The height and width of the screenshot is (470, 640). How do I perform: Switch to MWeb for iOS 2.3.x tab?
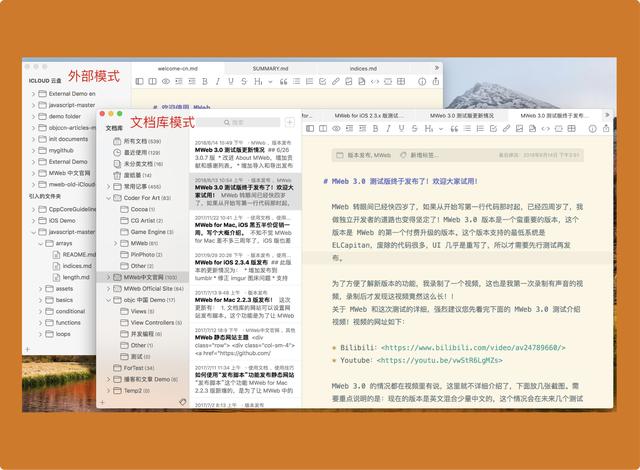tap(369, 115)
